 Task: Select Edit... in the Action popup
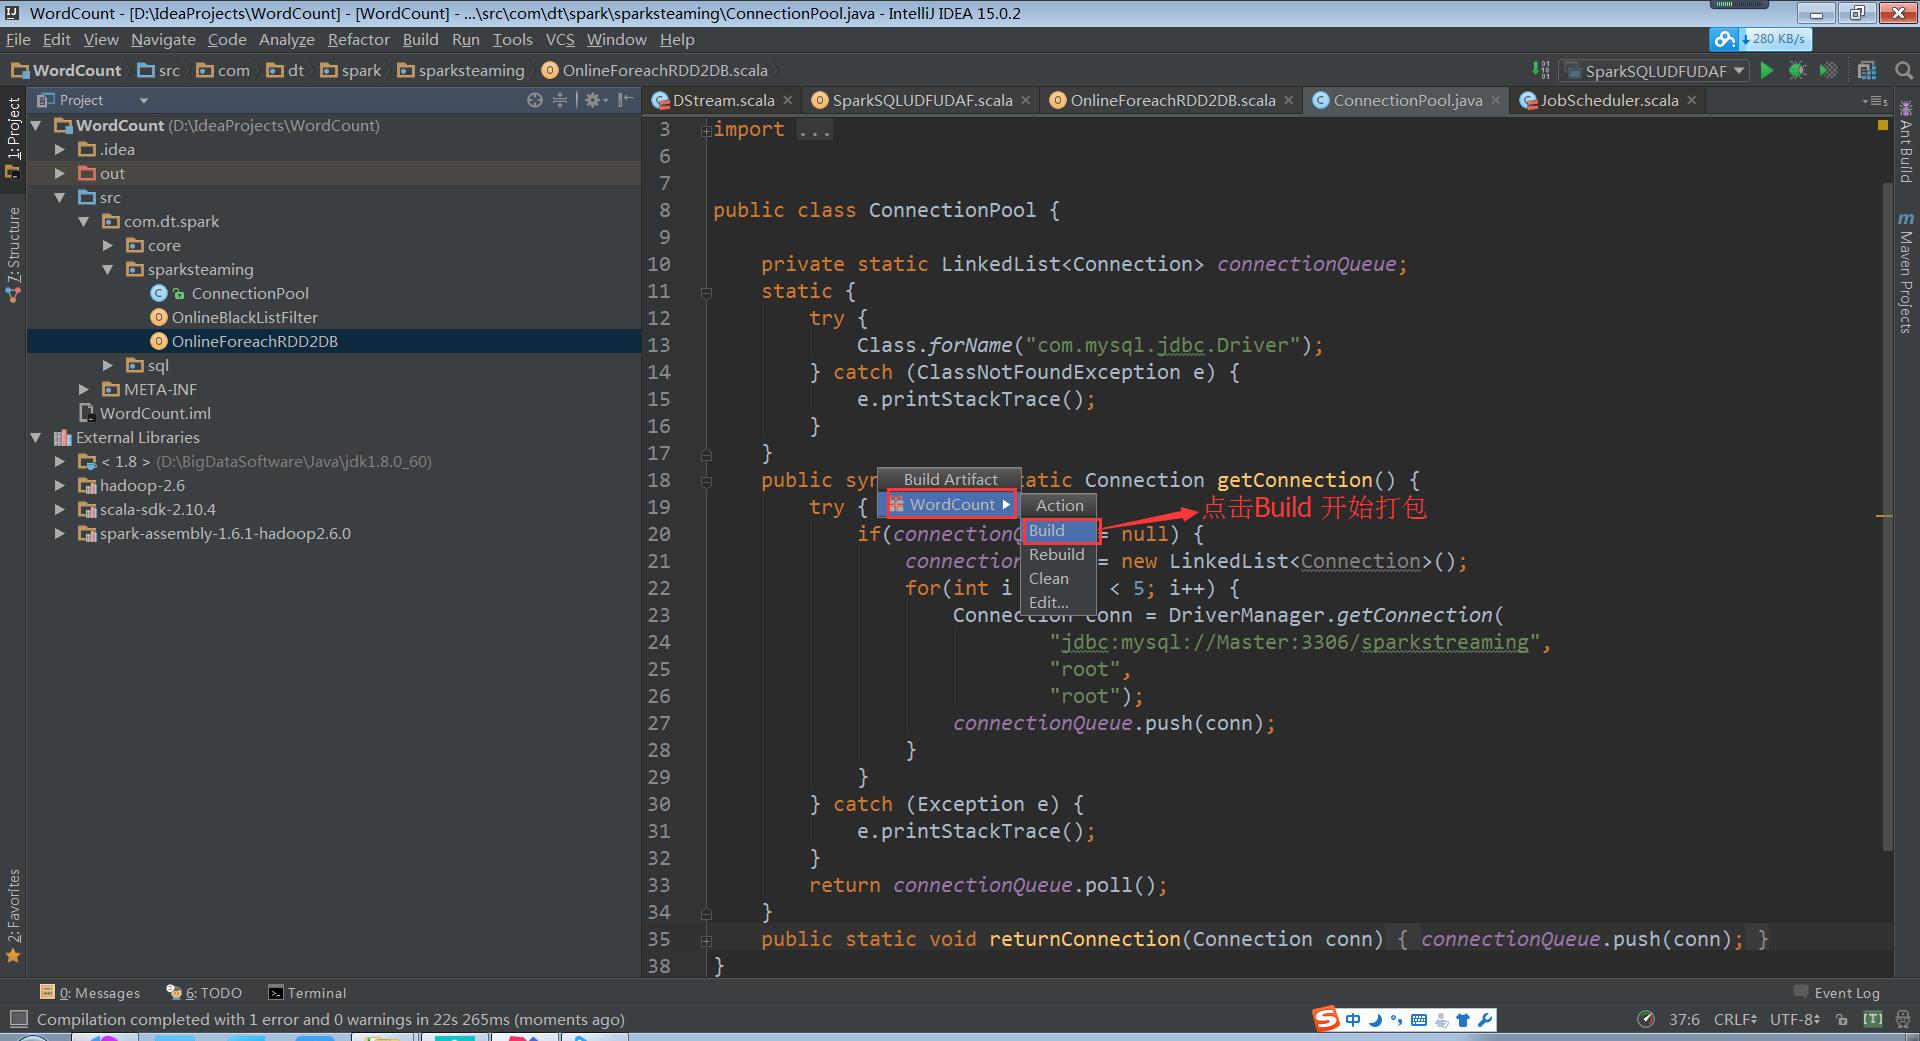[x=1060, y=602]
